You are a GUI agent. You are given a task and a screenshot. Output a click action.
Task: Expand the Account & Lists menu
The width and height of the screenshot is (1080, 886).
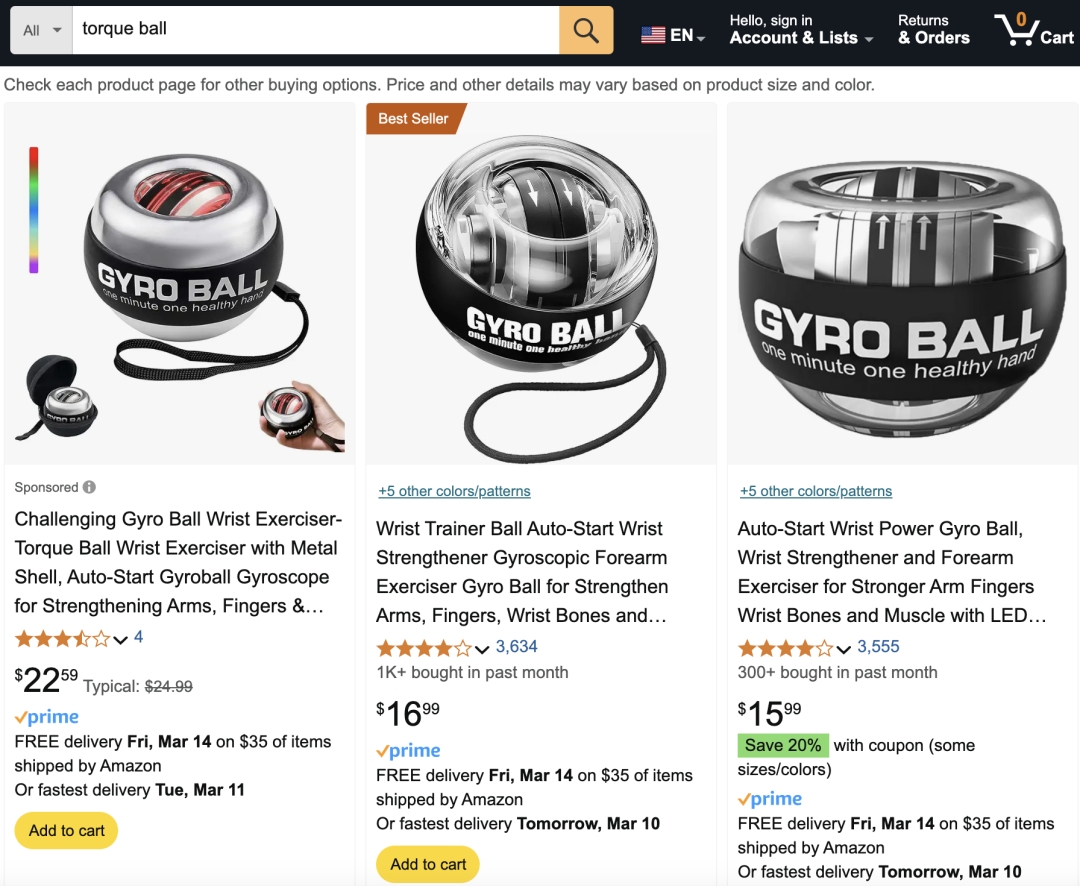800,30
